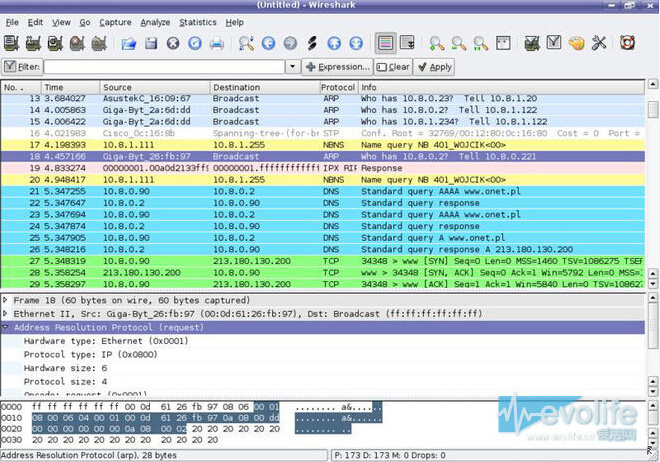Expand the Ethernet II tree node

(5, 314)
